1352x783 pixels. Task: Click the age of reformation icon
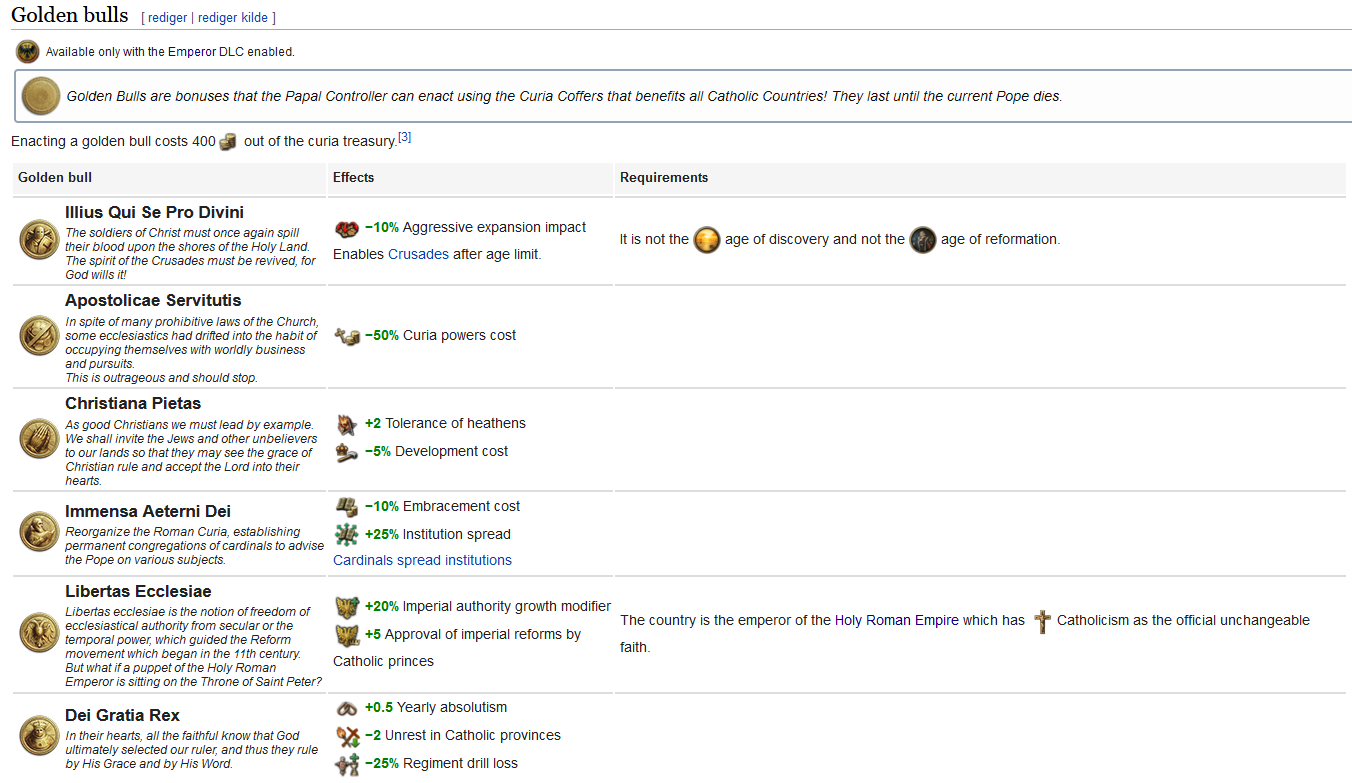tap(923, 240)
